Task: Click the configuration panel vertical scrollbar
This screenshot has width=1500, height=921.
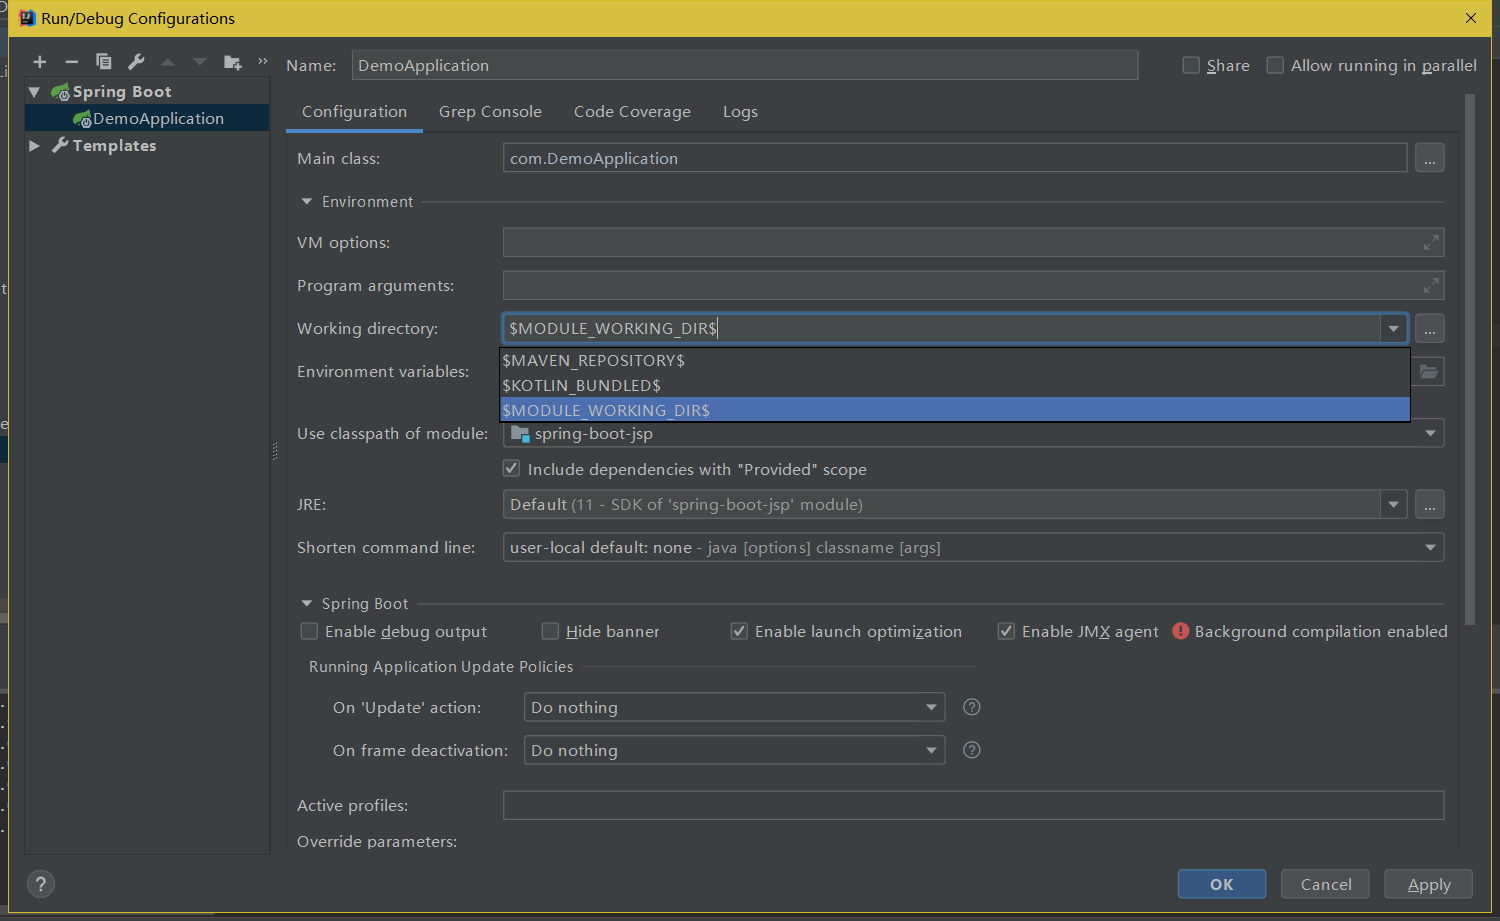Action: [1469, 360]
